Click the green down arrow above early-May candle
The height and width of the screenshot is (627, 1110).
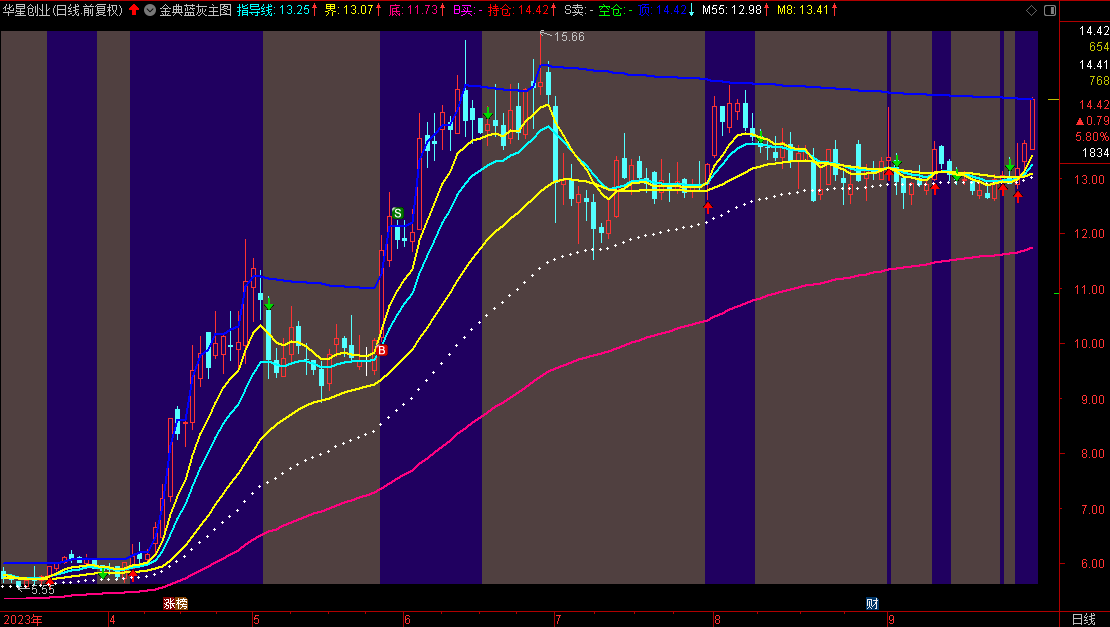coord(268,304)
